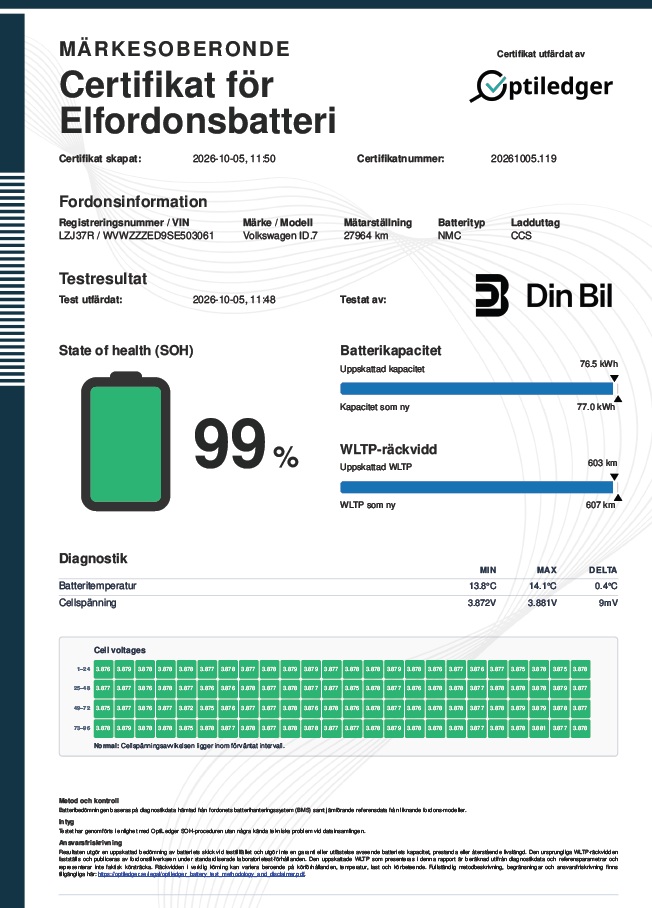
Task: Click the maximum temperature 14.1°C
Action: point(543,586)
